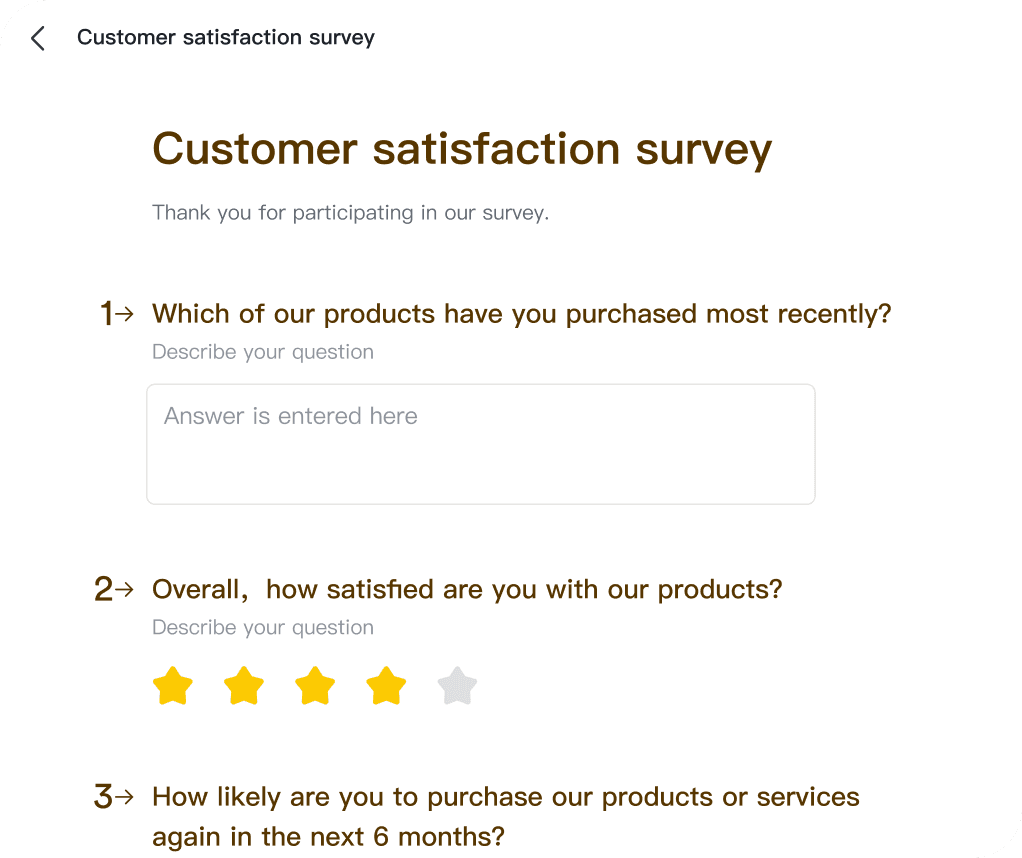1022x858 pixels.
Task: Click the arrow beside question number 3
Action: click(x=124, y=797)
